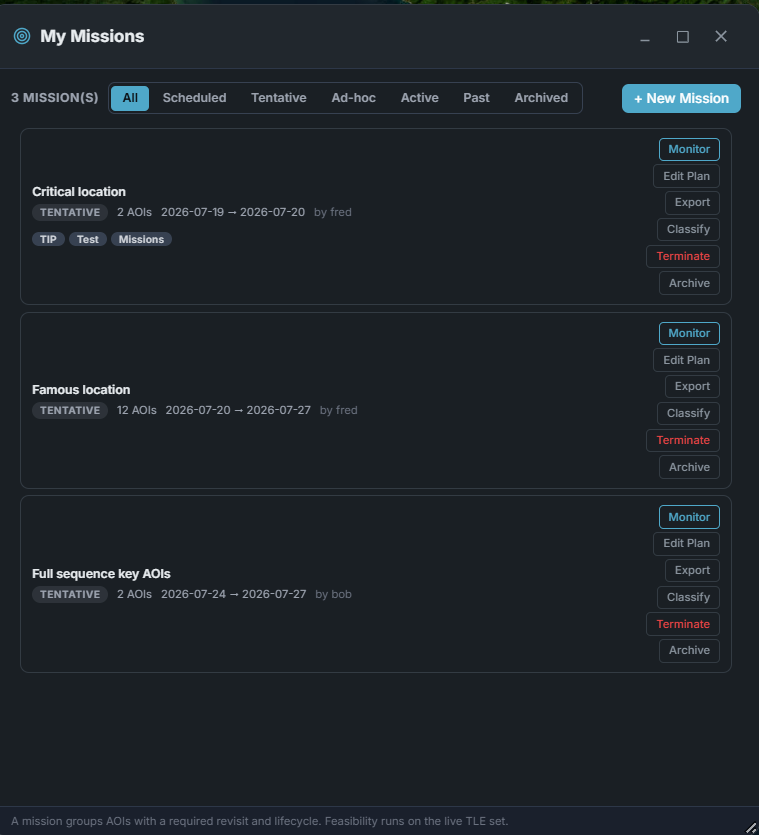The width and height of the screenshot is (759, 835).
Task: Click date range 2026-07-24 → 2026-07-27
Action: click(234, 594)
